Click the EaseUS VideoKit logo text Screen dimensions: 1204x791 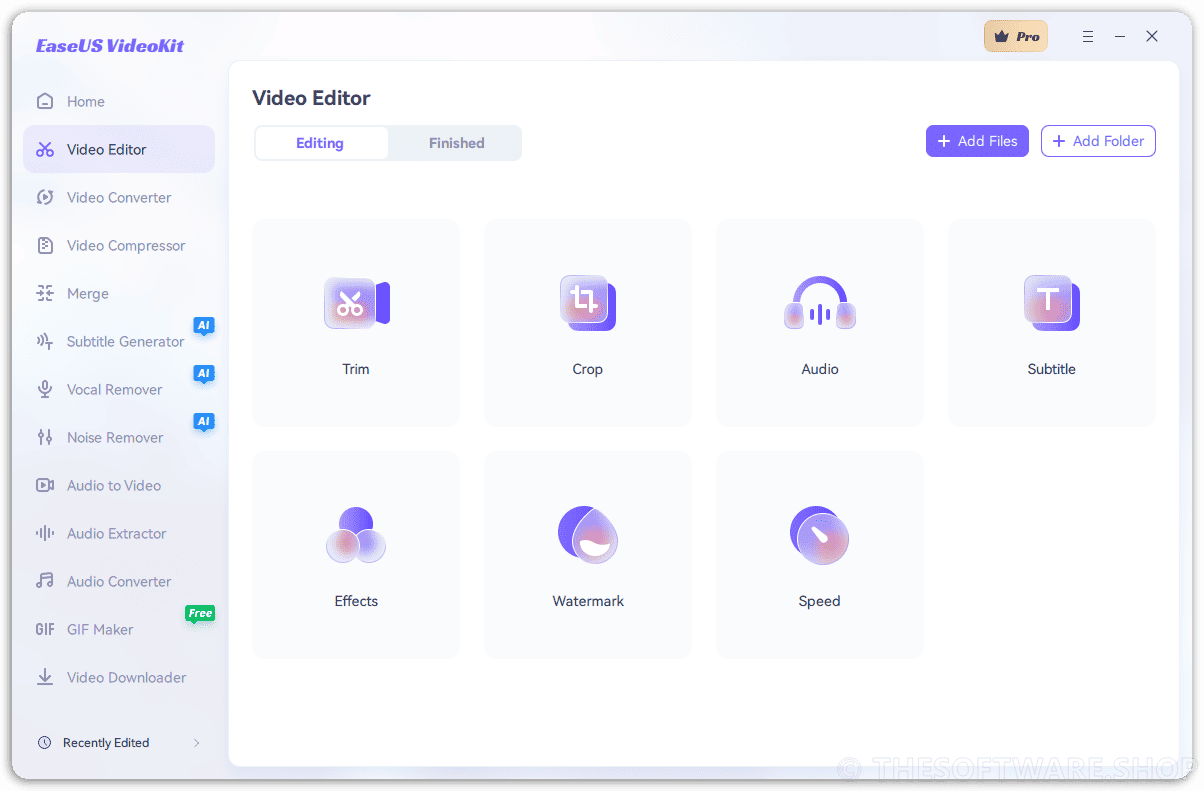[x=110, y=45]
